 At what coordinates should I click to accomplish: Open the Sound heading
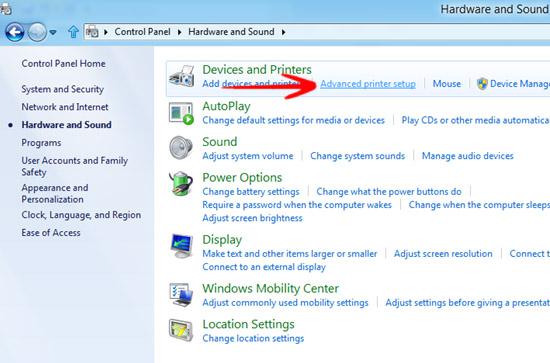220,142
